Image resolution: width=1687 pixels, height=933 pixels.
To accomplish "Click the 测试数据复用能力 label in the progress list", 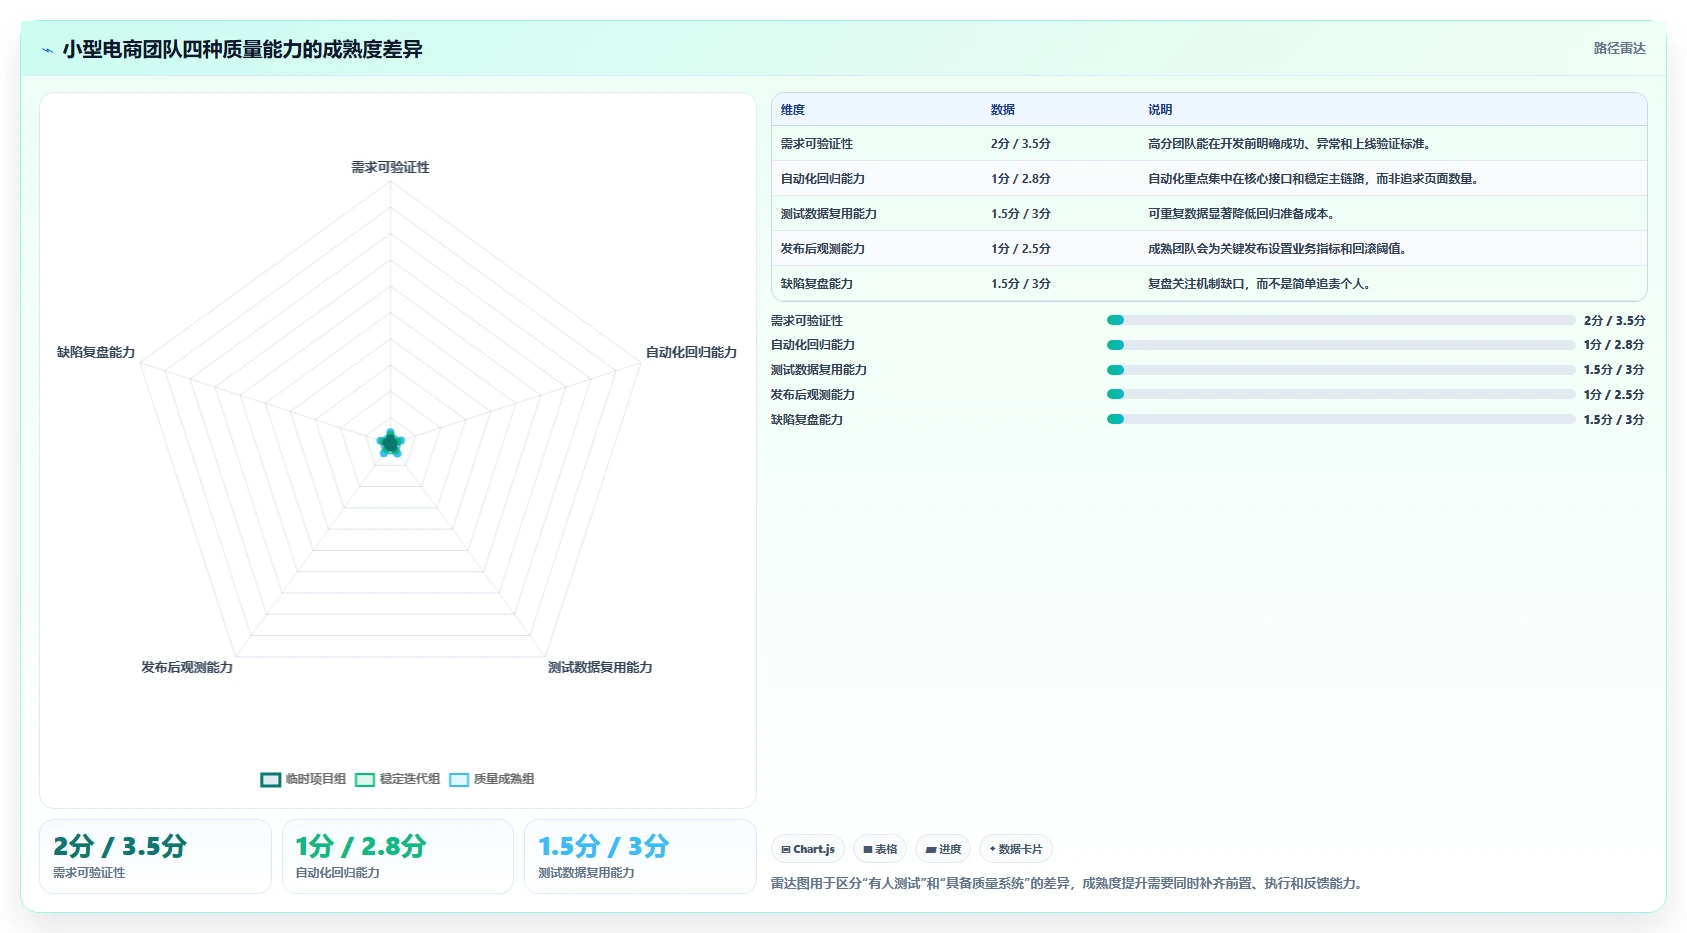I will click(819, 370).
